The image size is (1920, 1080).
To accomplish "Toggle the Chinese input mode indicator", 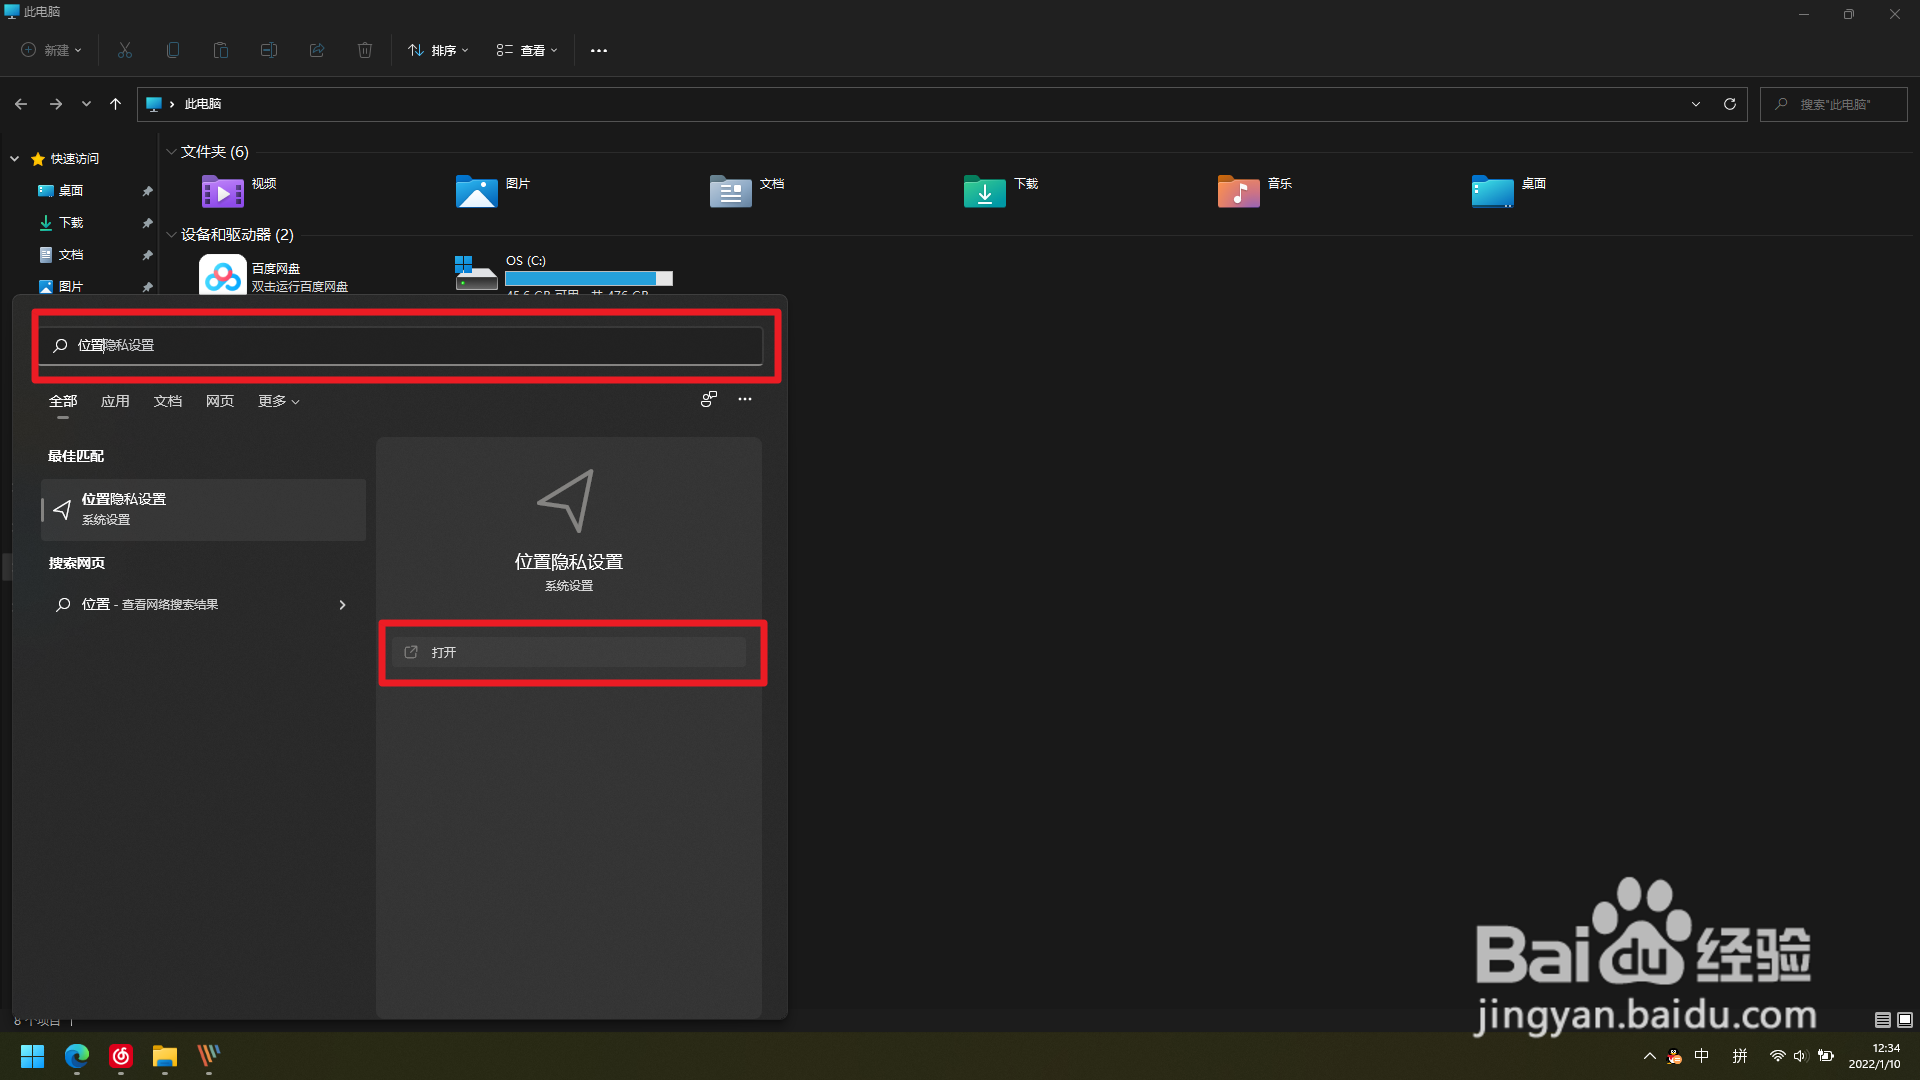I will point(1701,1056).
